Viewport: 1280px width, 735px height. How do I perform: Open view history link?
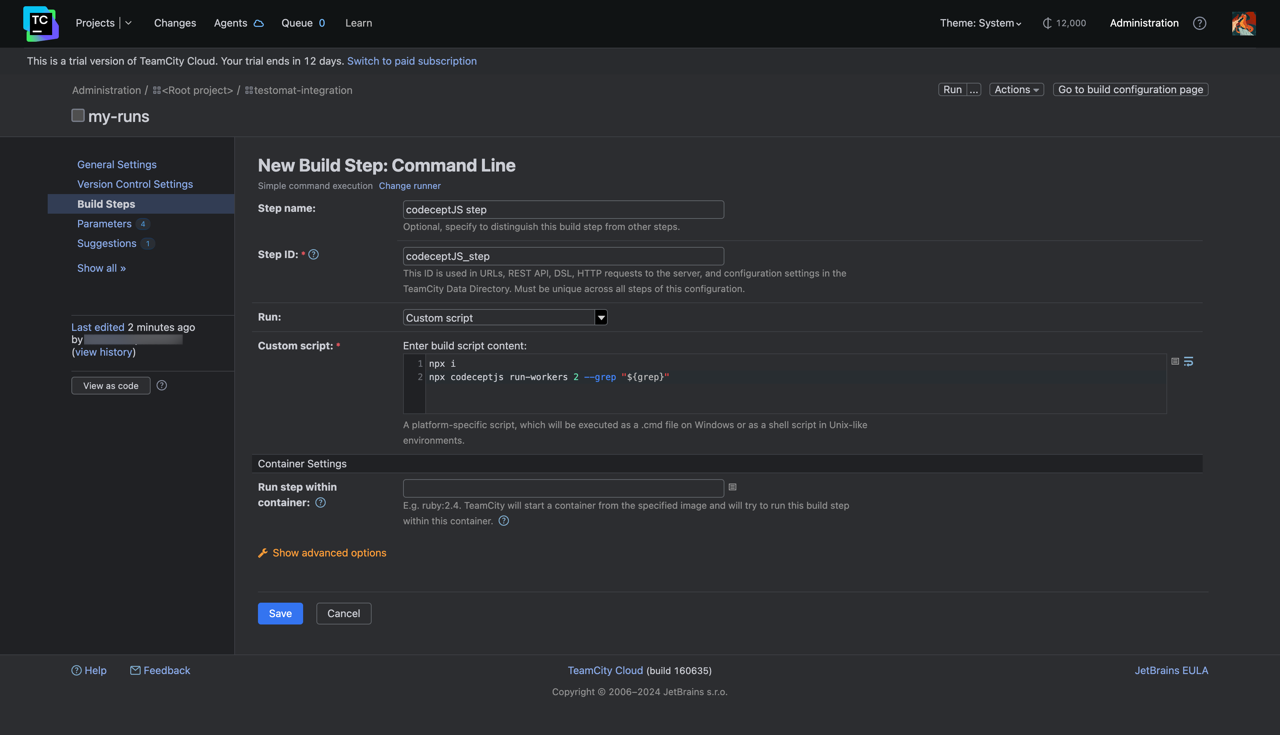point(104,352)
